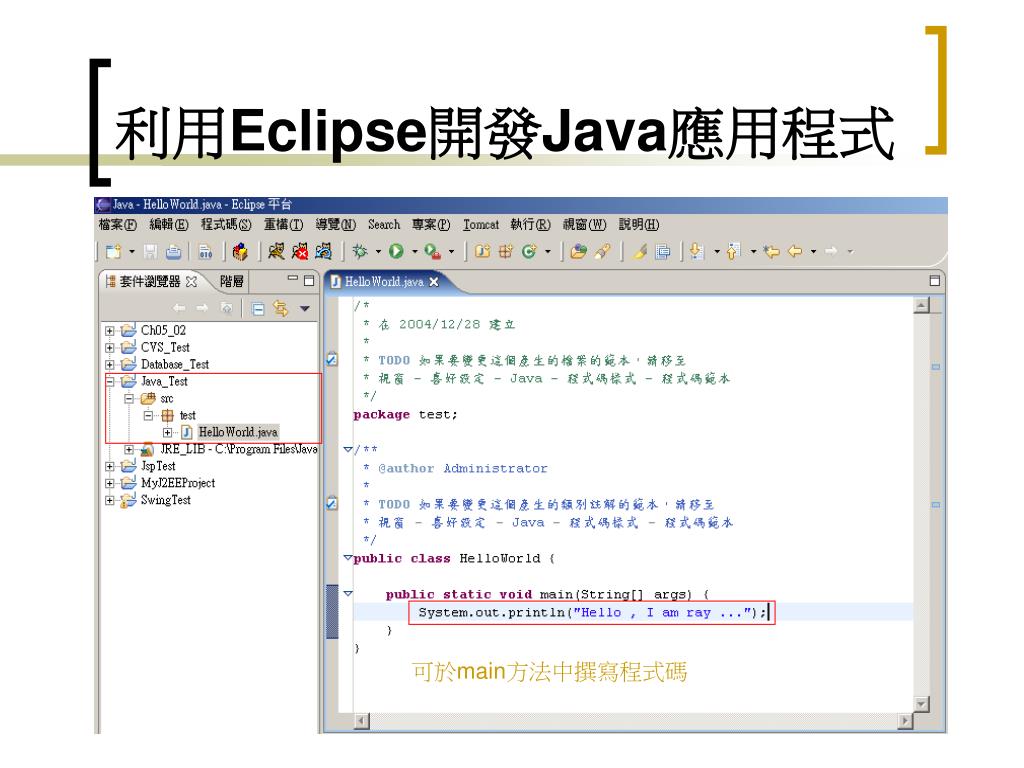Open the Debug dropdown arrow
The height and width of the screenshot is (768, 1024).
pyautogui.click(x=378, y=251)
